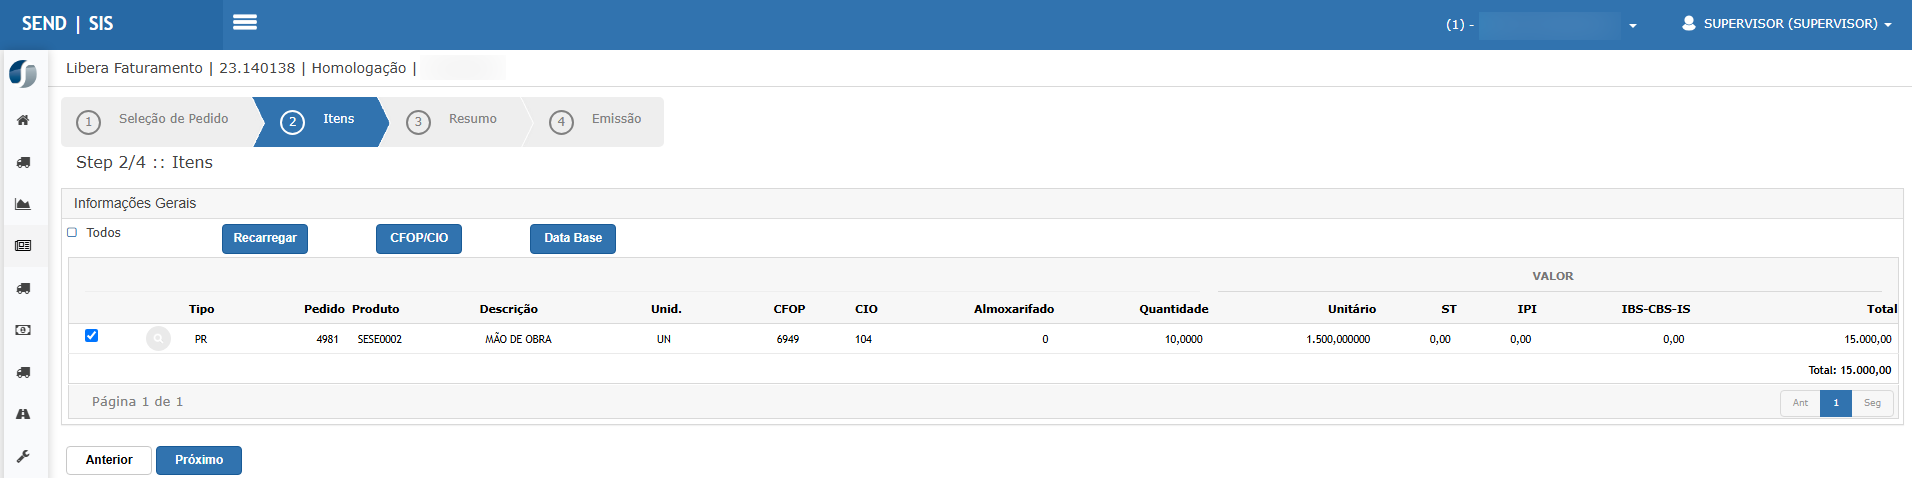
Task: Select page 1 in pagination
Action: [x=1836, y=403]
